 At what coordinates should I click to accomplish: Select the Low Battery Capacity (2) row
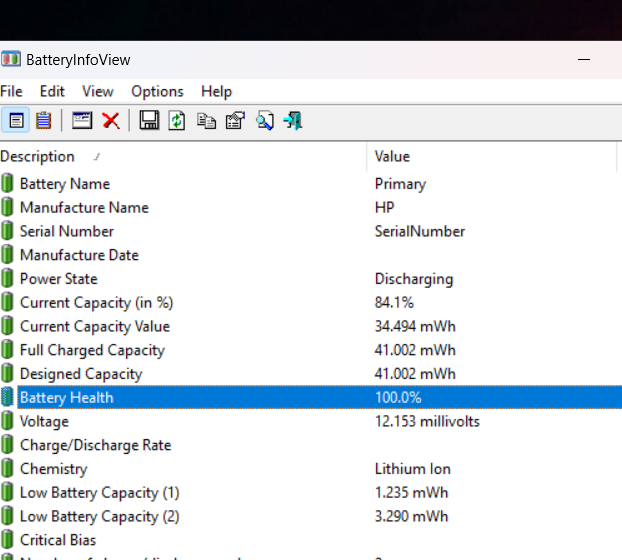tap(311, 516)
